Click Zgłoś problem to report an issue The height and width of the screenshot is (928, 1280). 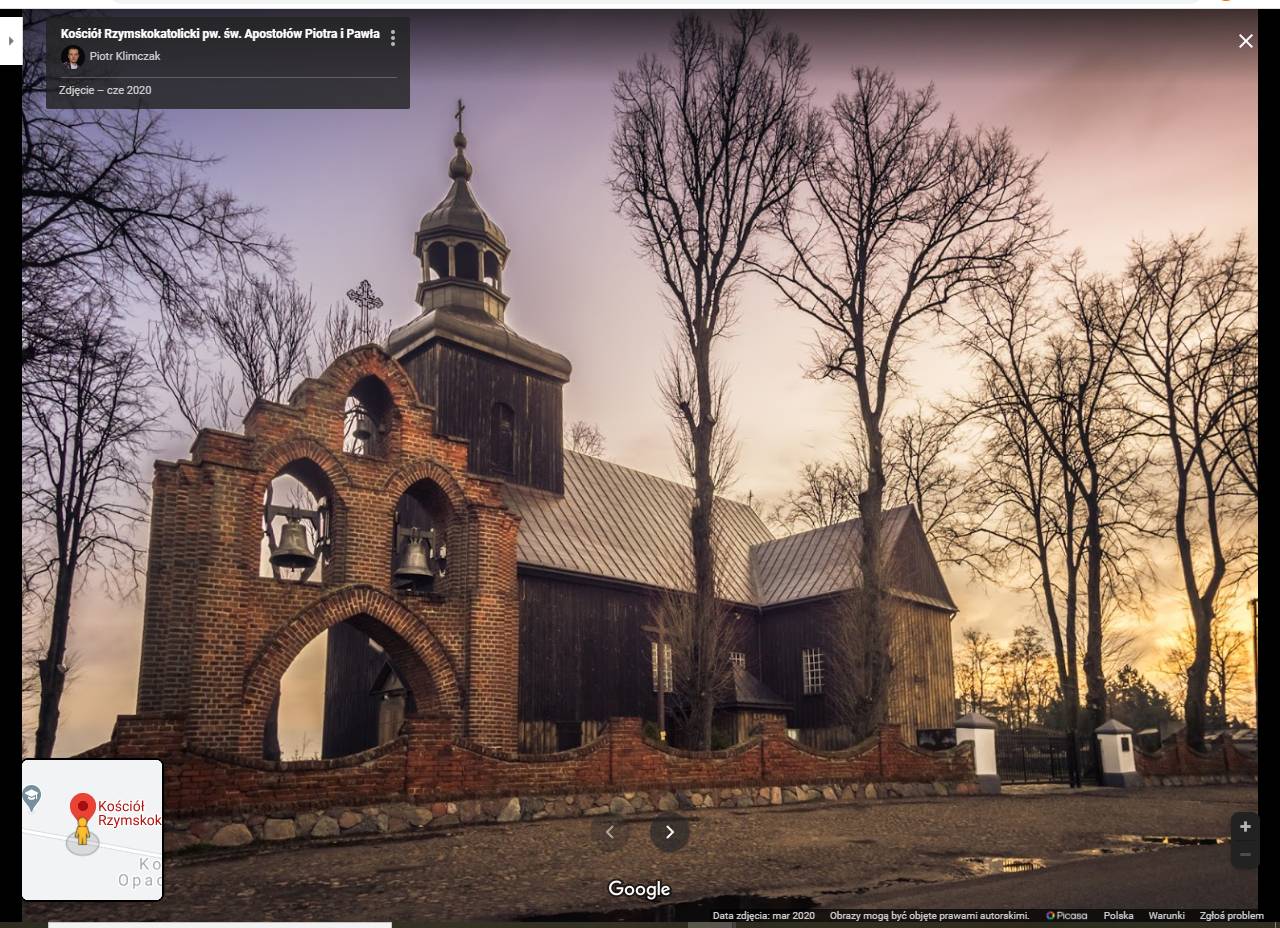tap(1231, 916)
